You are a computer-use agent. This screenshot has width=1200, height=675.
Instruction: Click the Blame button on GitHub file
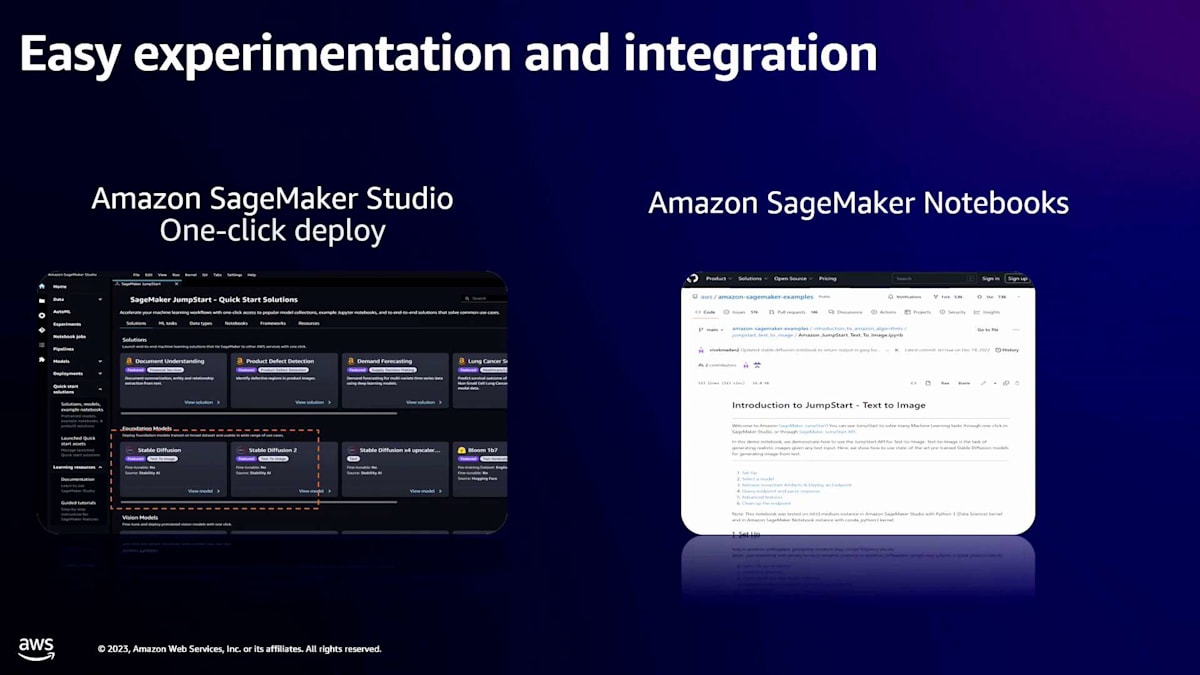964,383
